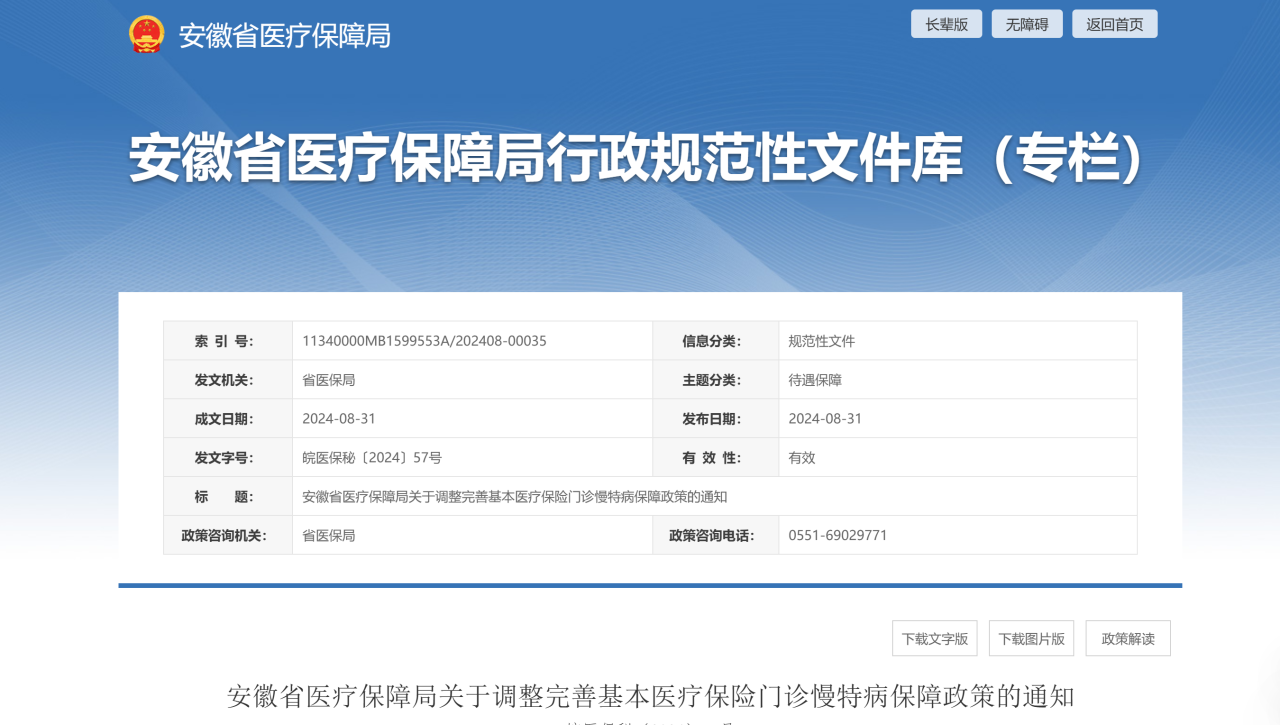Image resolution: width=1280 pixels, height=725 pixels.
Task: Click the 发布日期 label cell
Action: click(716, 419)
